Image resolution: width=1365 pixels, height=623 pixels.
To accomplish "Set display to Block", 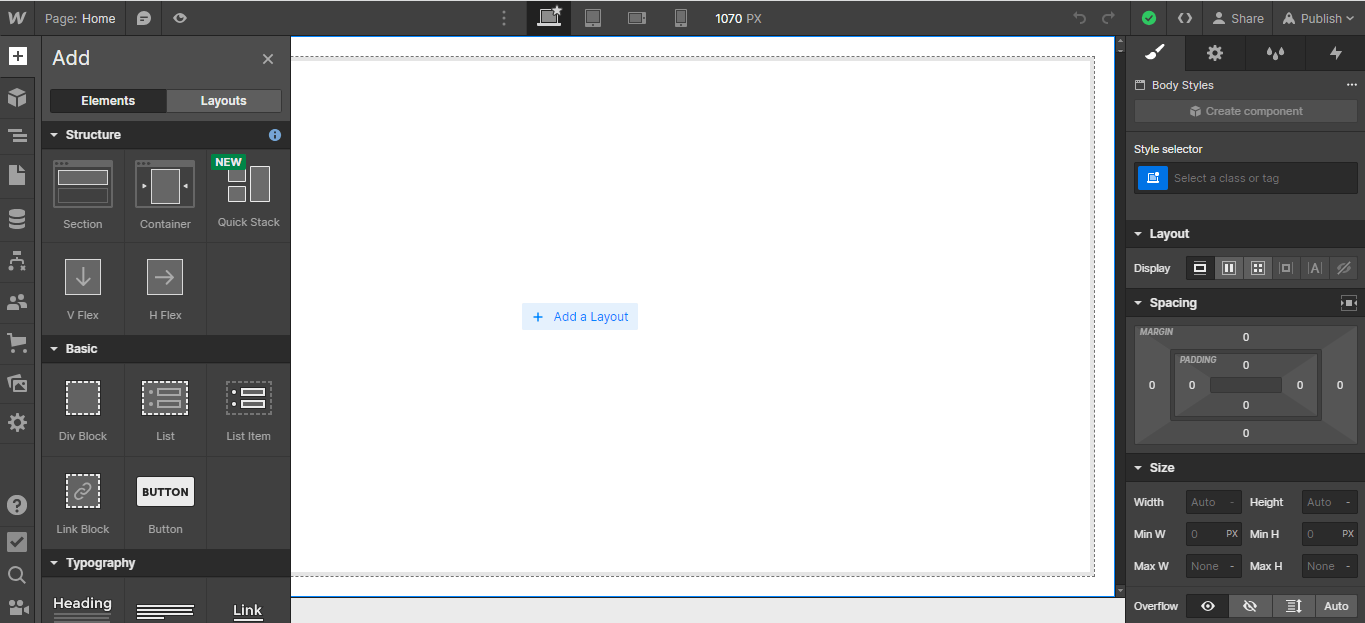I will click(x=1200, y=268).
